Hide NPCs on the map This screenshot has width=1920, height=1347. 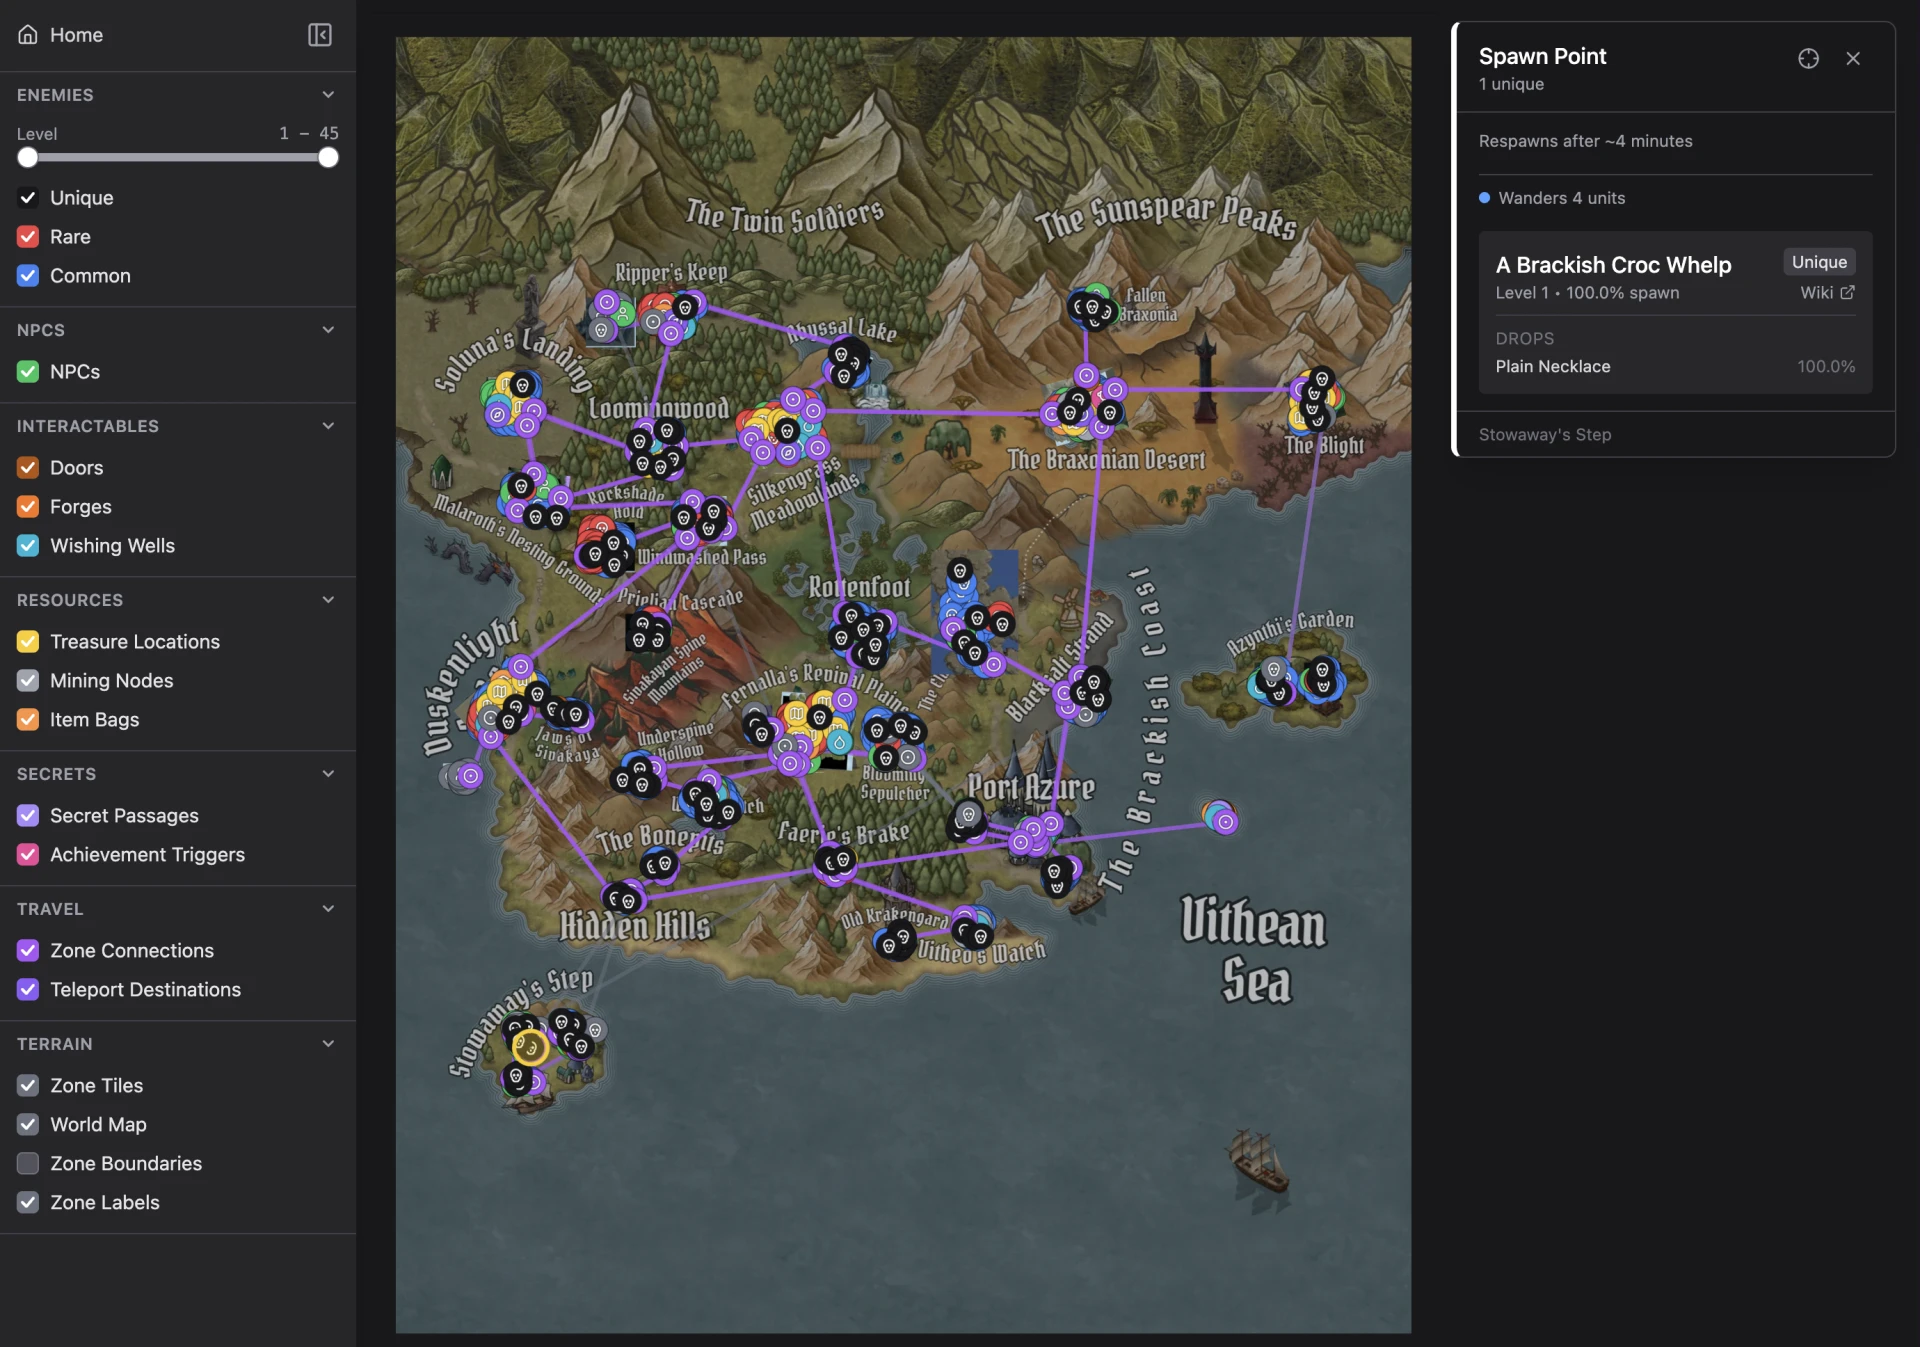28,372
